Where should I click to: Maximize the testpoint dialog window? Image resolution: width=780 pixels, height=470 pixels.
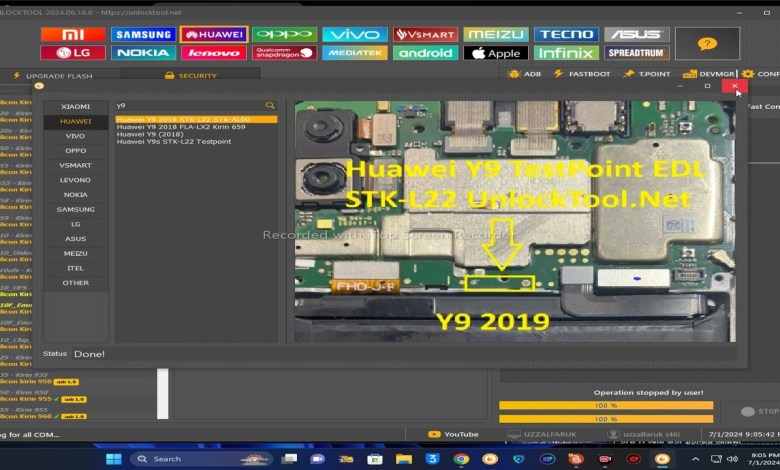pos(707,86)
